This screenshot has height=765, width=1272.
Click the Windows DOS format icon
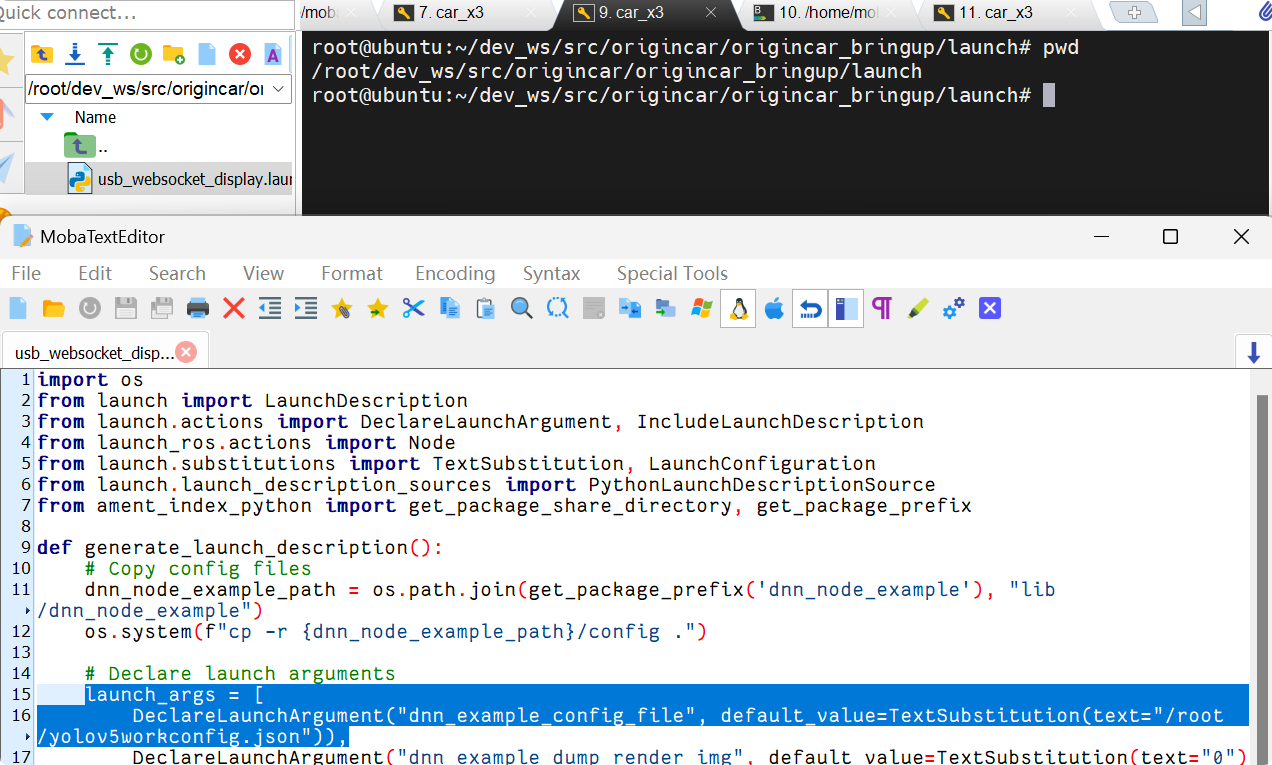pos(702,308)
